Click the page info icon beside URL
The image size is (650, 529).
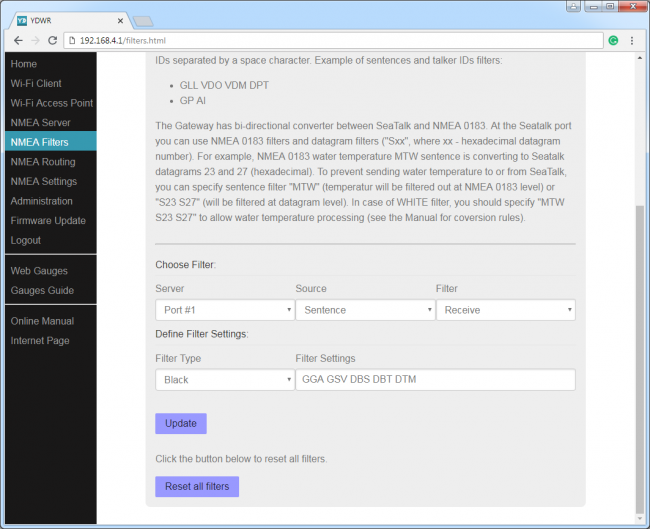(x=72, y=40)
